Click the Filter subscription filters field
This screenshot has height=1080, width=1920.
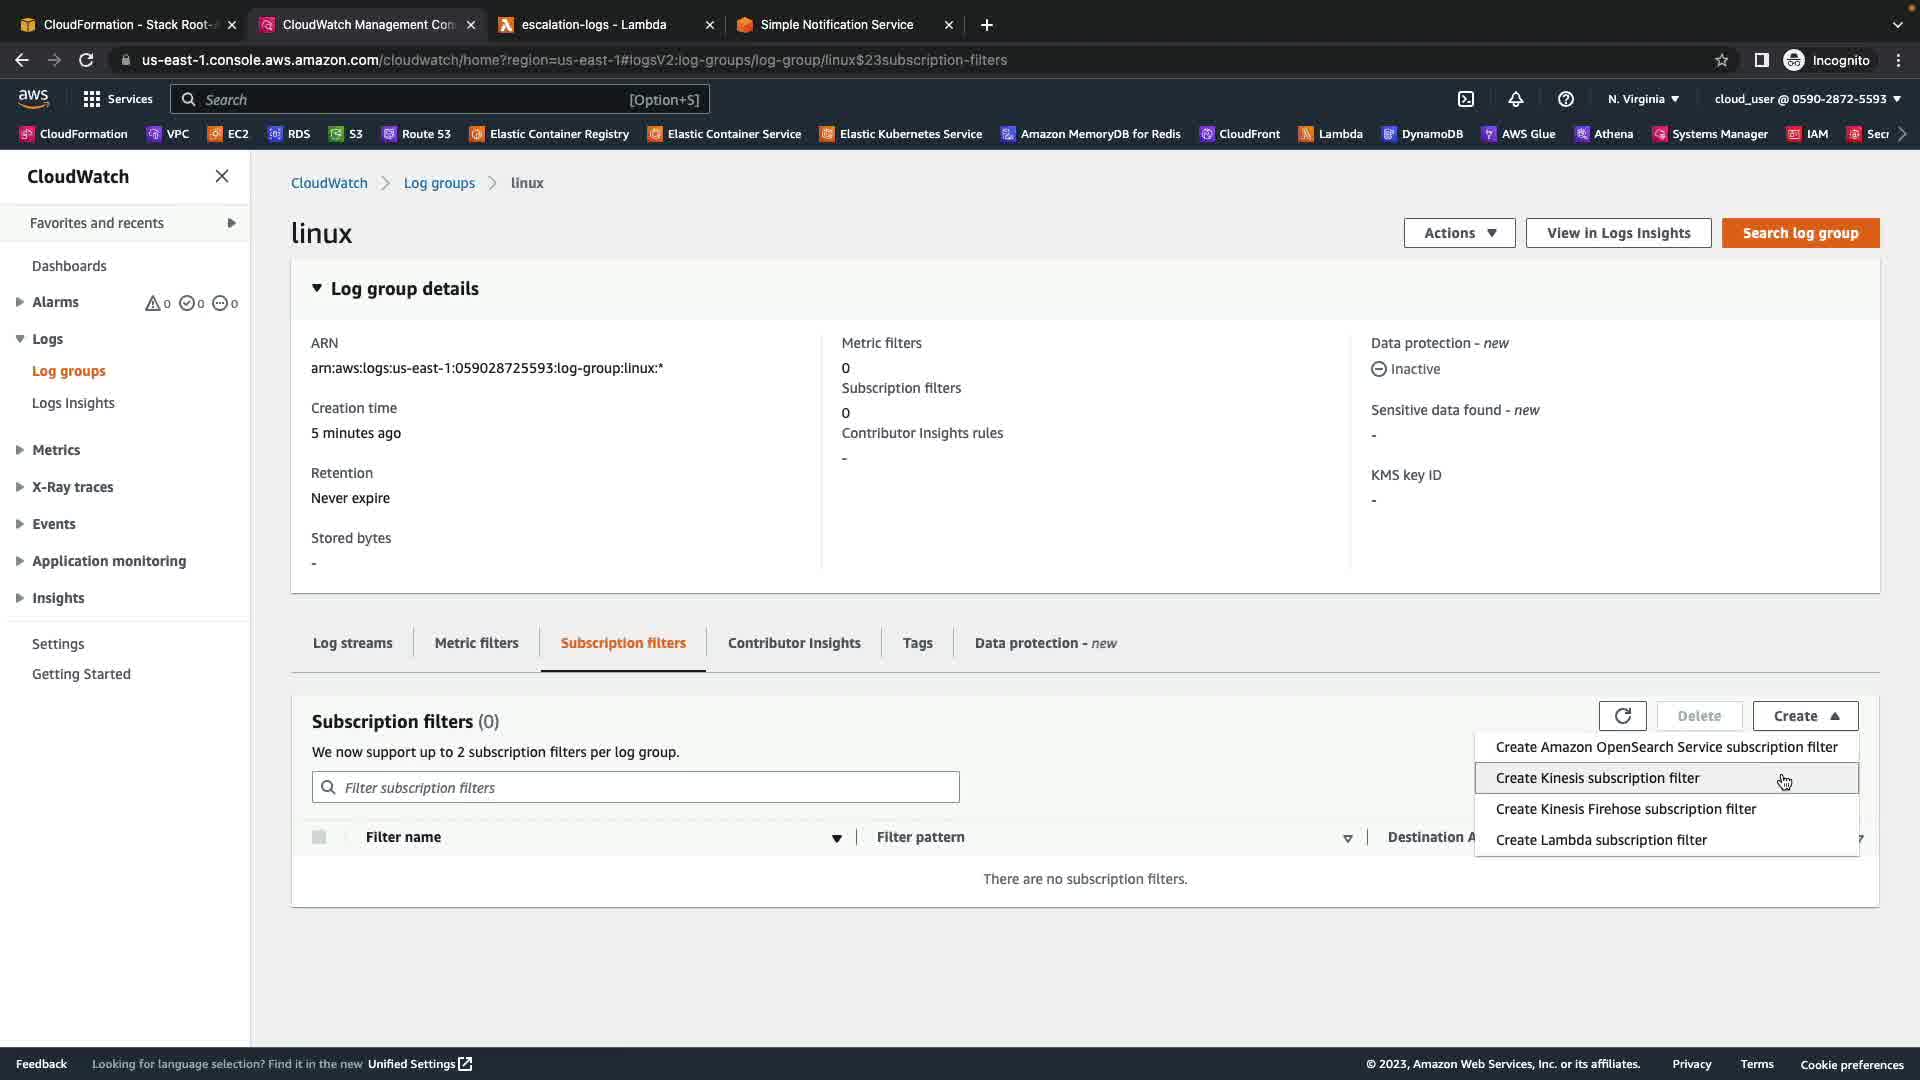(636, 788)
